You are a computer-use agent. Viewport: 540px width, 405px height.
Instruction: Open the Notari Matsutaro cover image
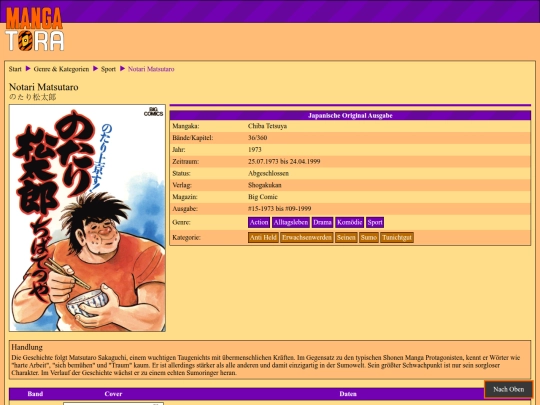coord(87,218)
